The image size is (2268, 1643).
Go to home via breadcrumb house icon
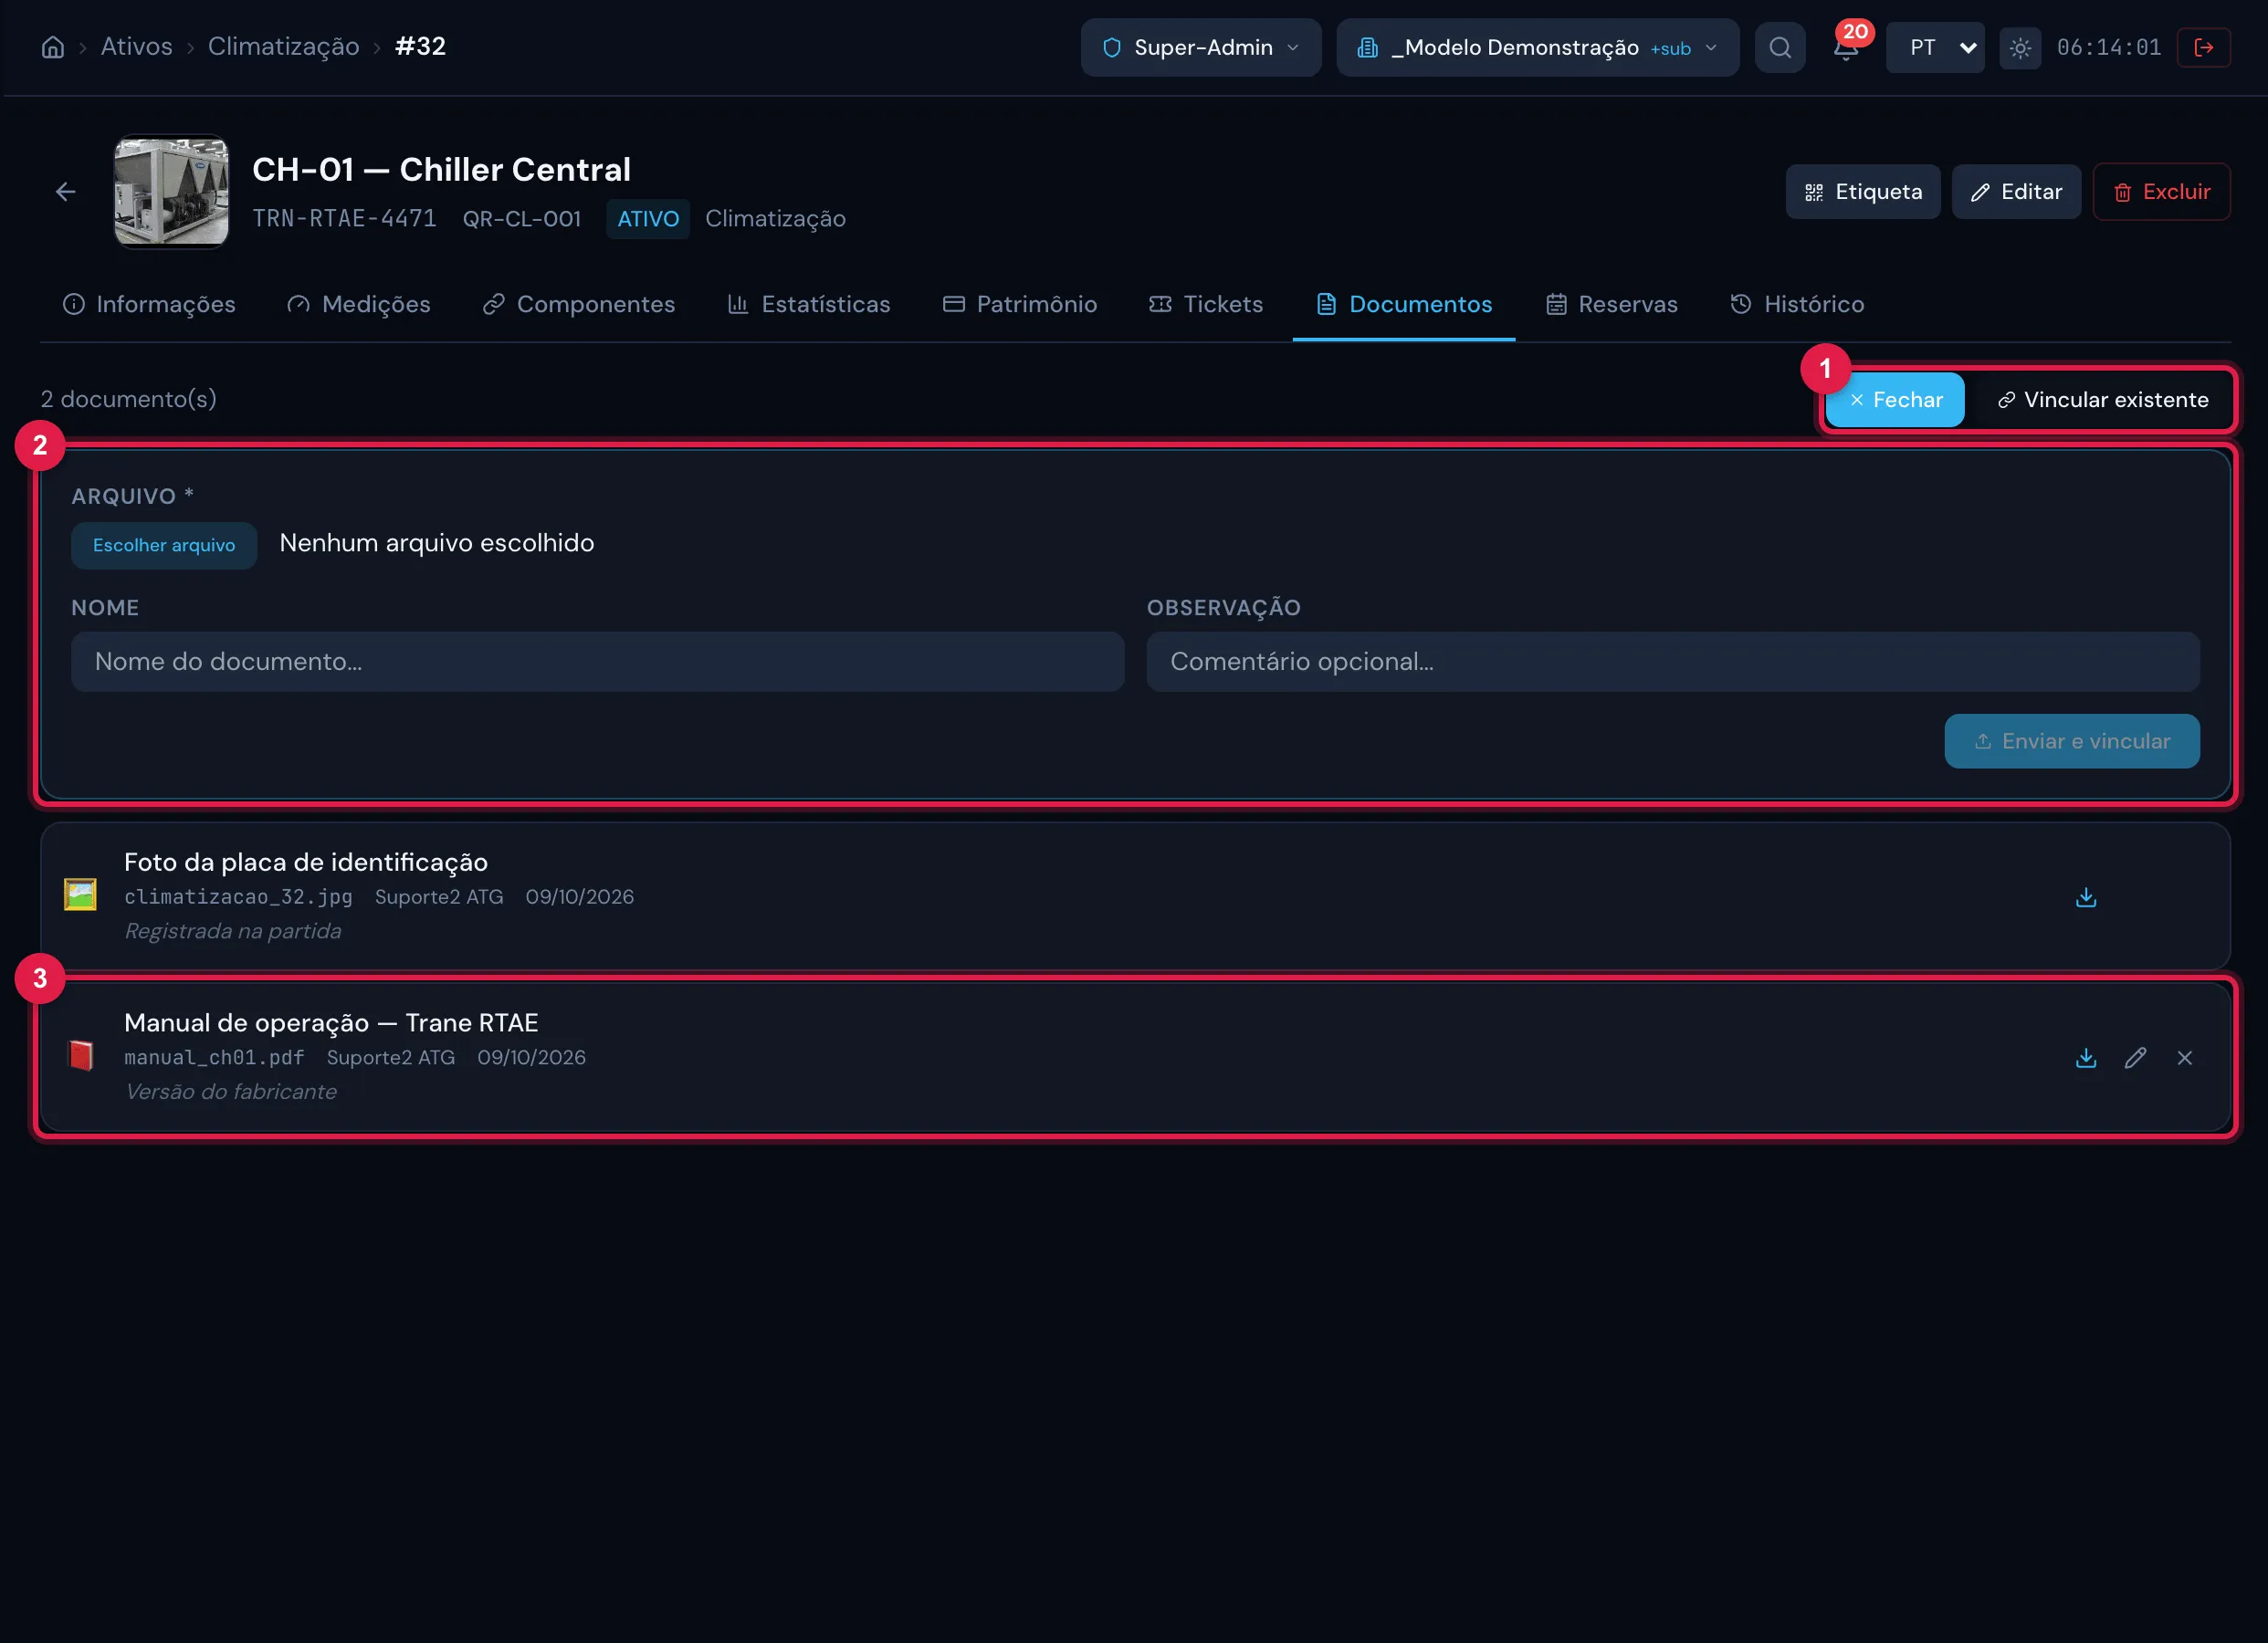pos(53,47)
